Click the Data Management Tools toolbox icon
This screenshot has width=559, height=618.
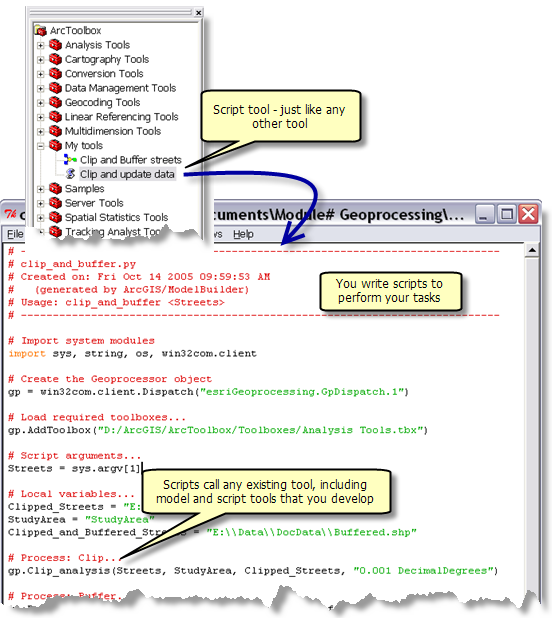point(56,88)
